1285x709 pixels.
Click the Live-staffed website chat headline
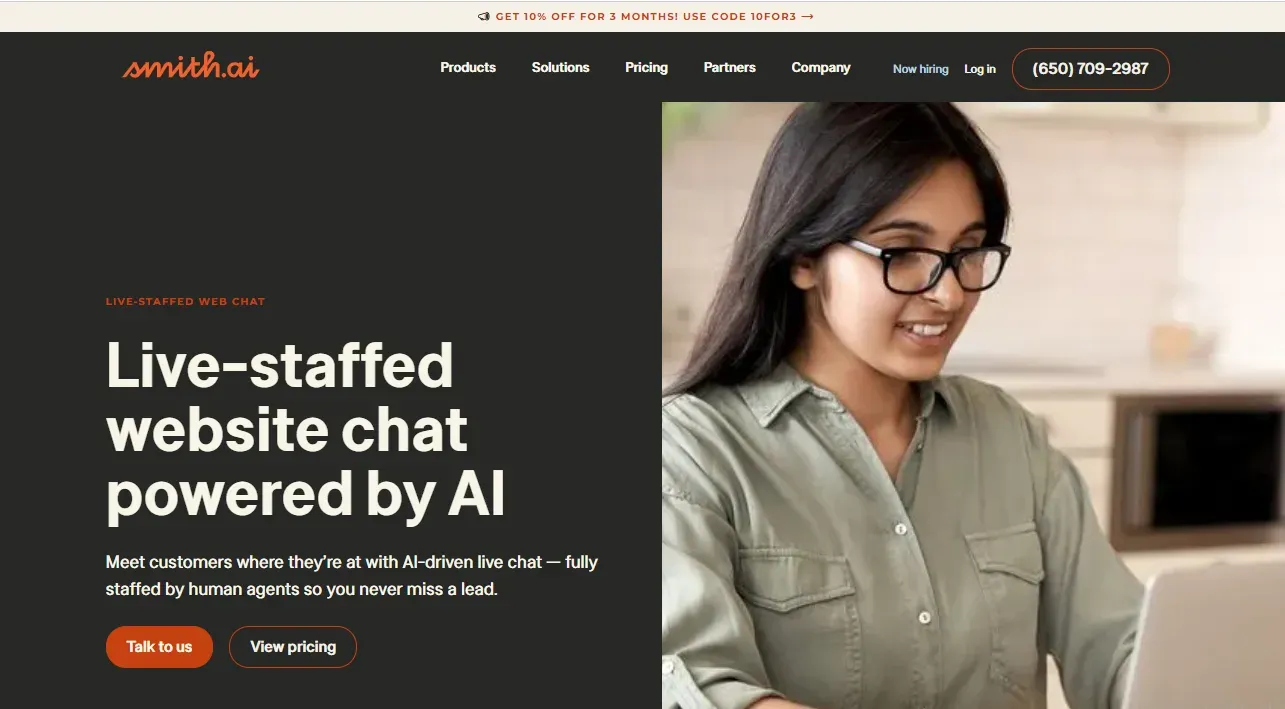point(306,430)
